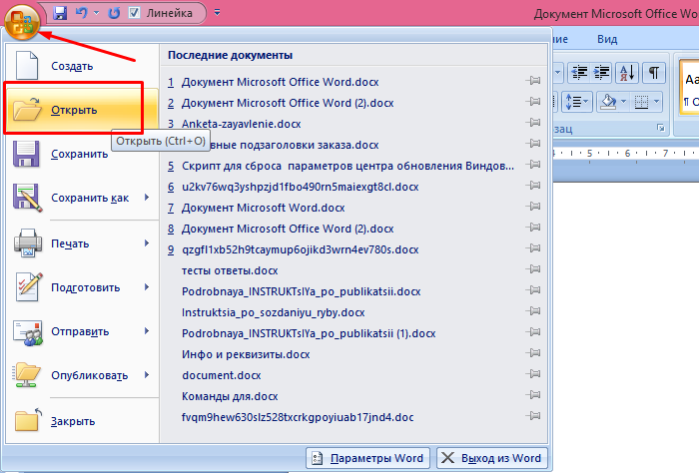Click the Redo icon in quick access toolbar
Image resolution: width=699 pixels, height=473 pixels.
114,13
